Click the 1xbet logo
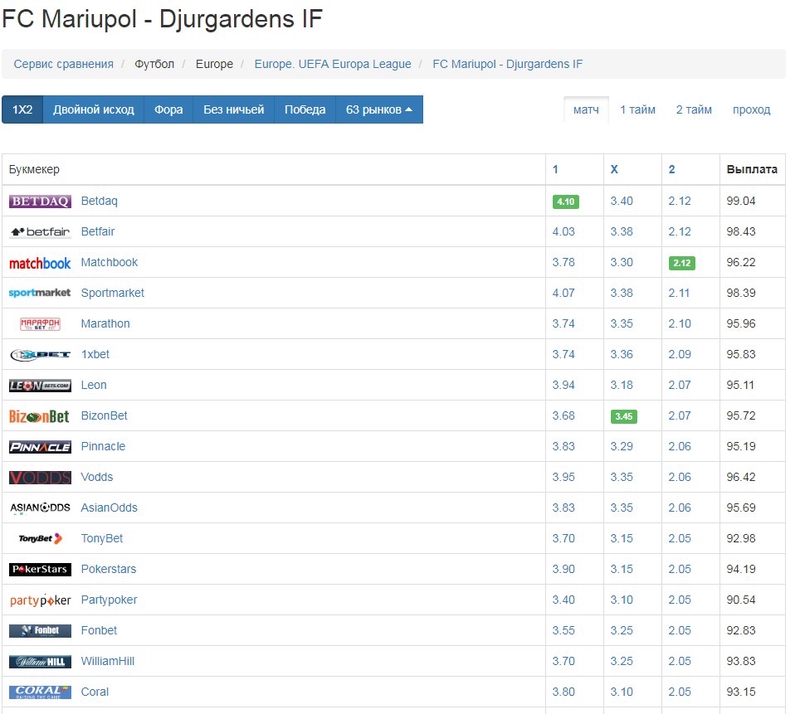This screenshot has width=800, height=714. tap(40, 355)
